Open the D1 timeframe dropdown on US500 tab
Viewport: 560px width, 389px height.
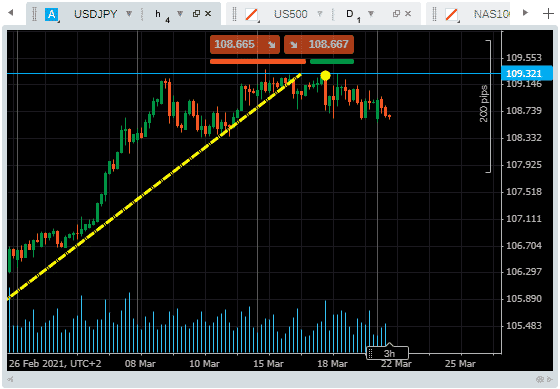371,14
